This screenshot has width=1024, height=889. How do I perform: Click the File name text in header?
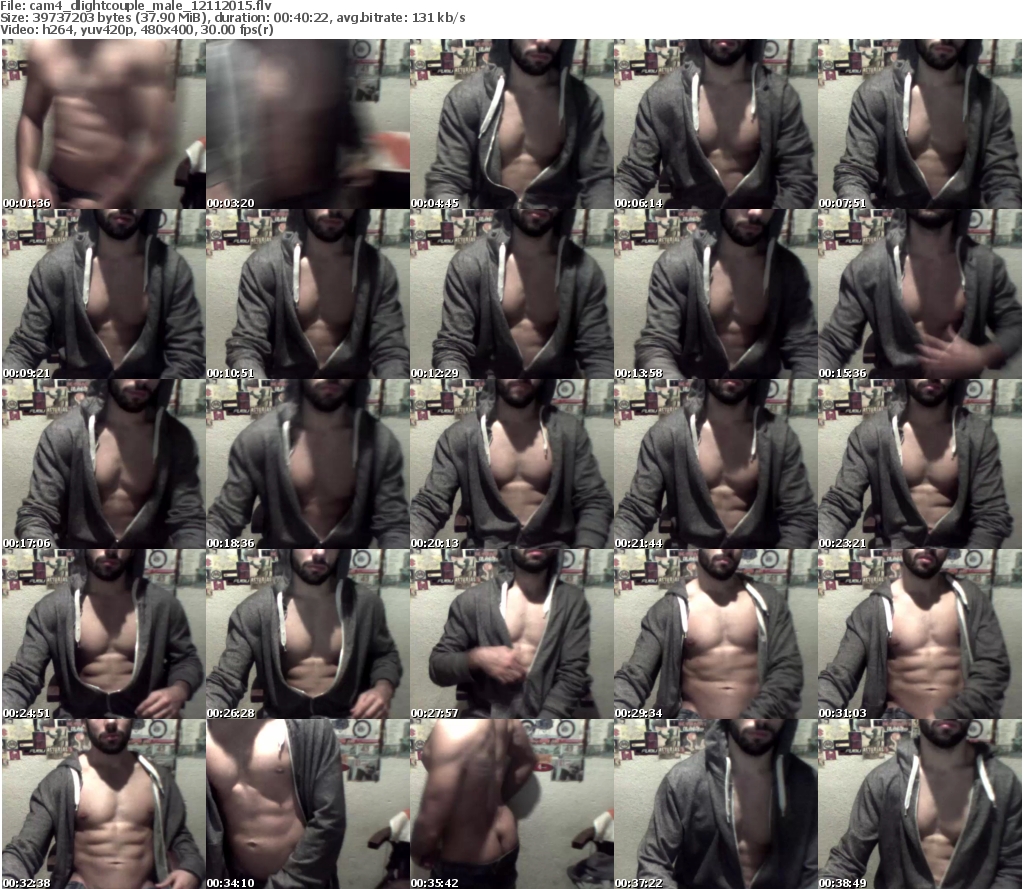point(136,6)
